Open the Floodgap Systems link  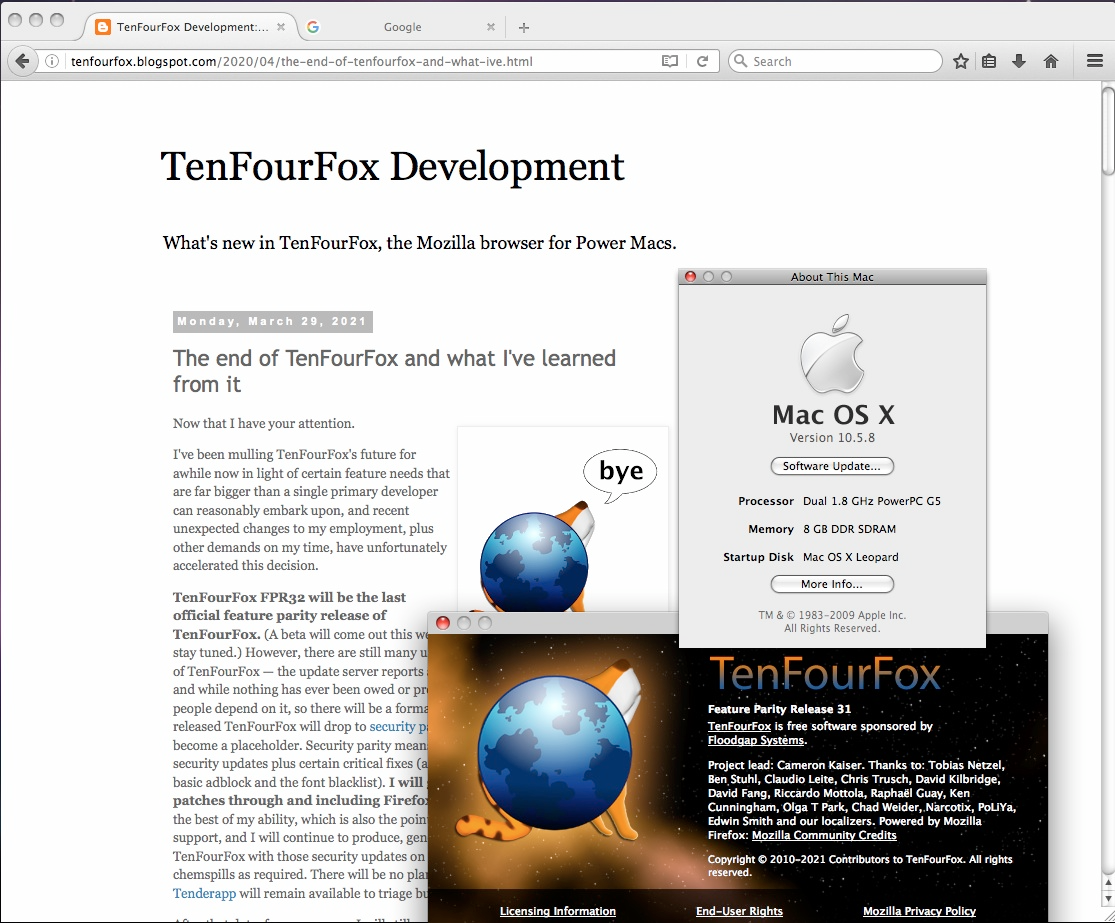click(x=755, y=740)
